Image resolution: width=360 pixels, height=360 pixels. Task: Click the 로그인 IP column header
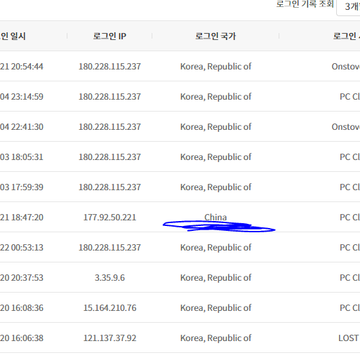coord(110,36)
